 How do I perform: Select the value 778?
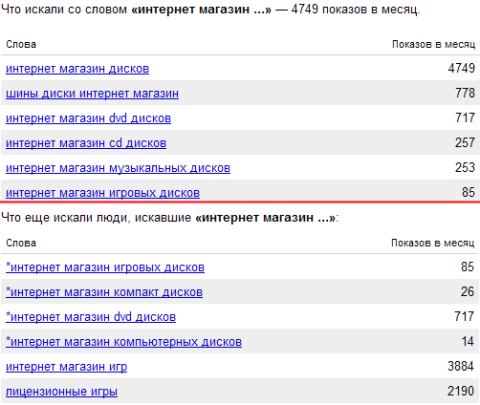point(465,93)
